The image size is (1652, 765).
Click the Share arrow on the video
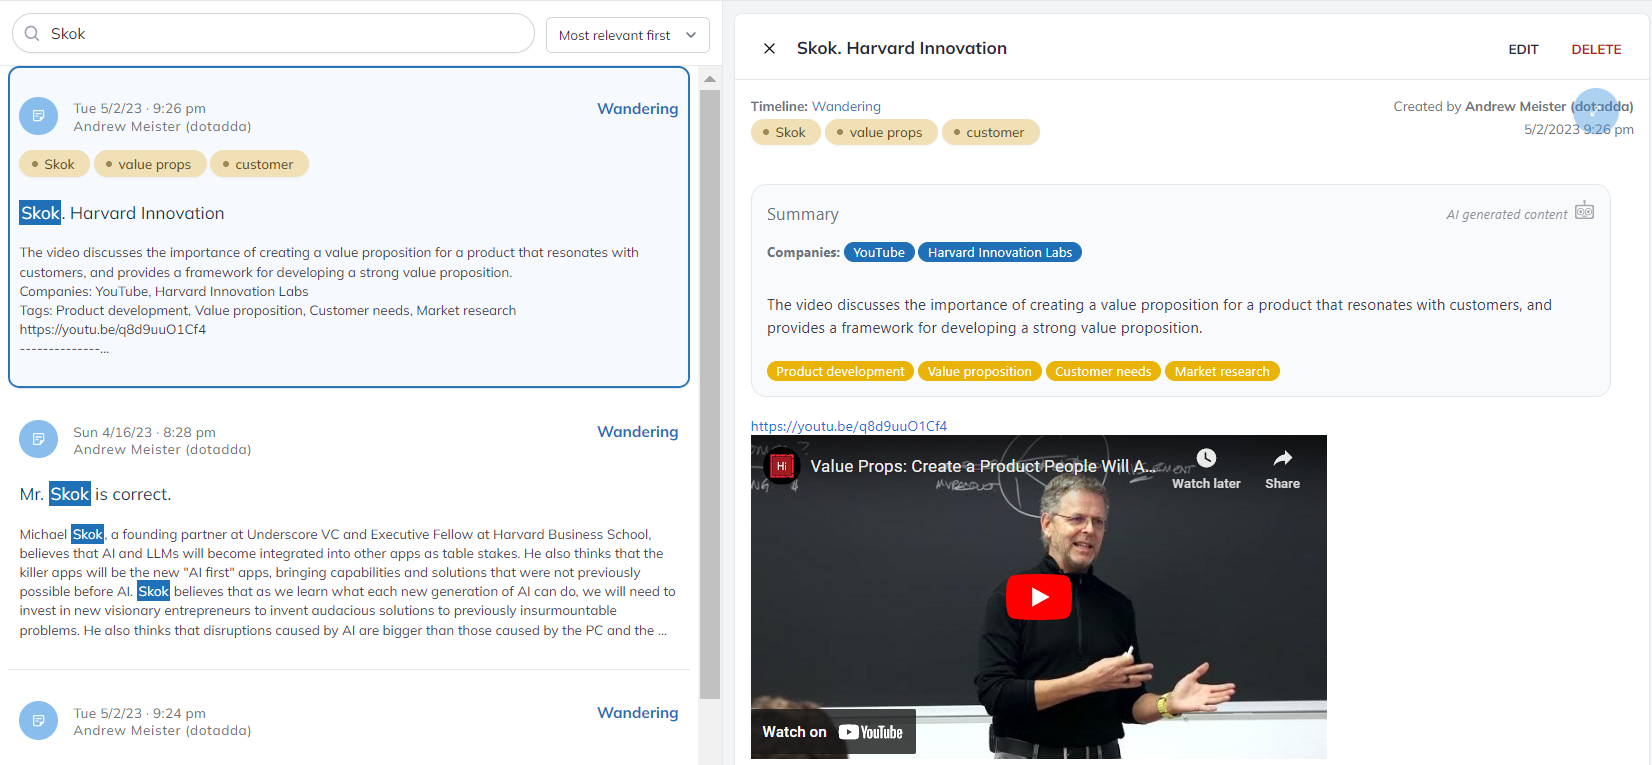[1282, 459]
